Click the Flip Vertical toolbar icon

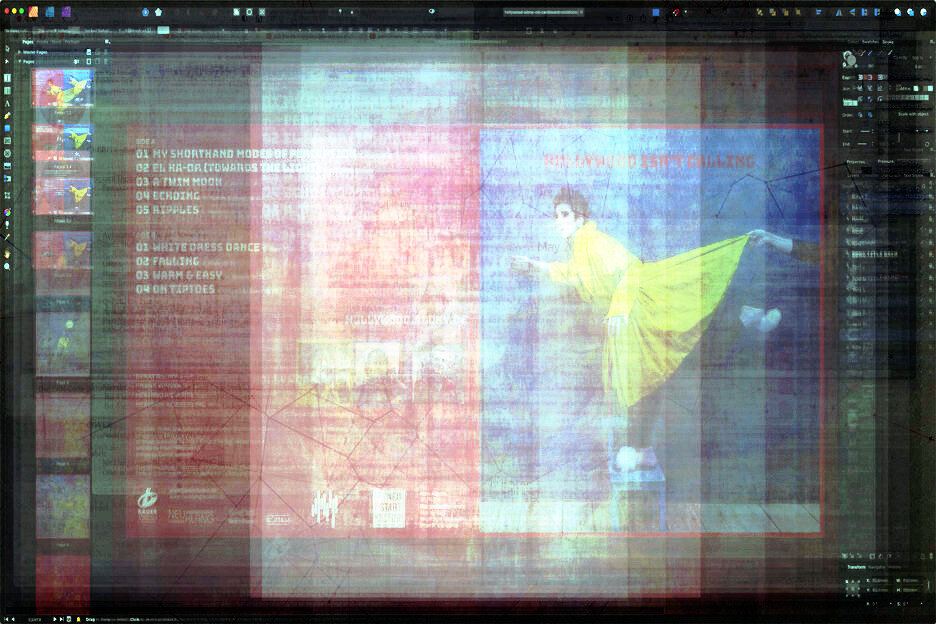click(852, 12)
